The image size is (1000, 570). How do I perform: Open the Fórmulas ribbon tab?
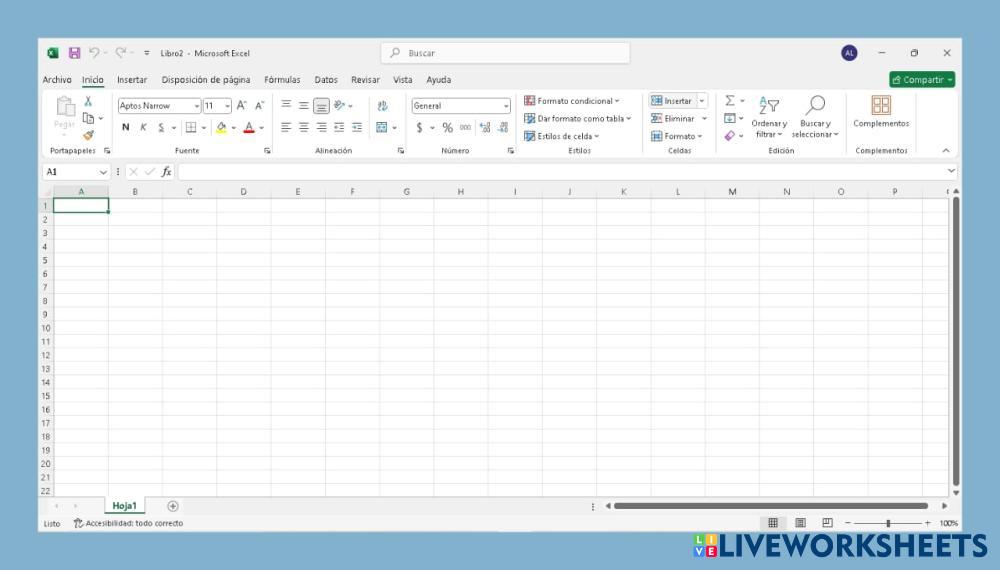pyautogui.click(x=282, y=80)
